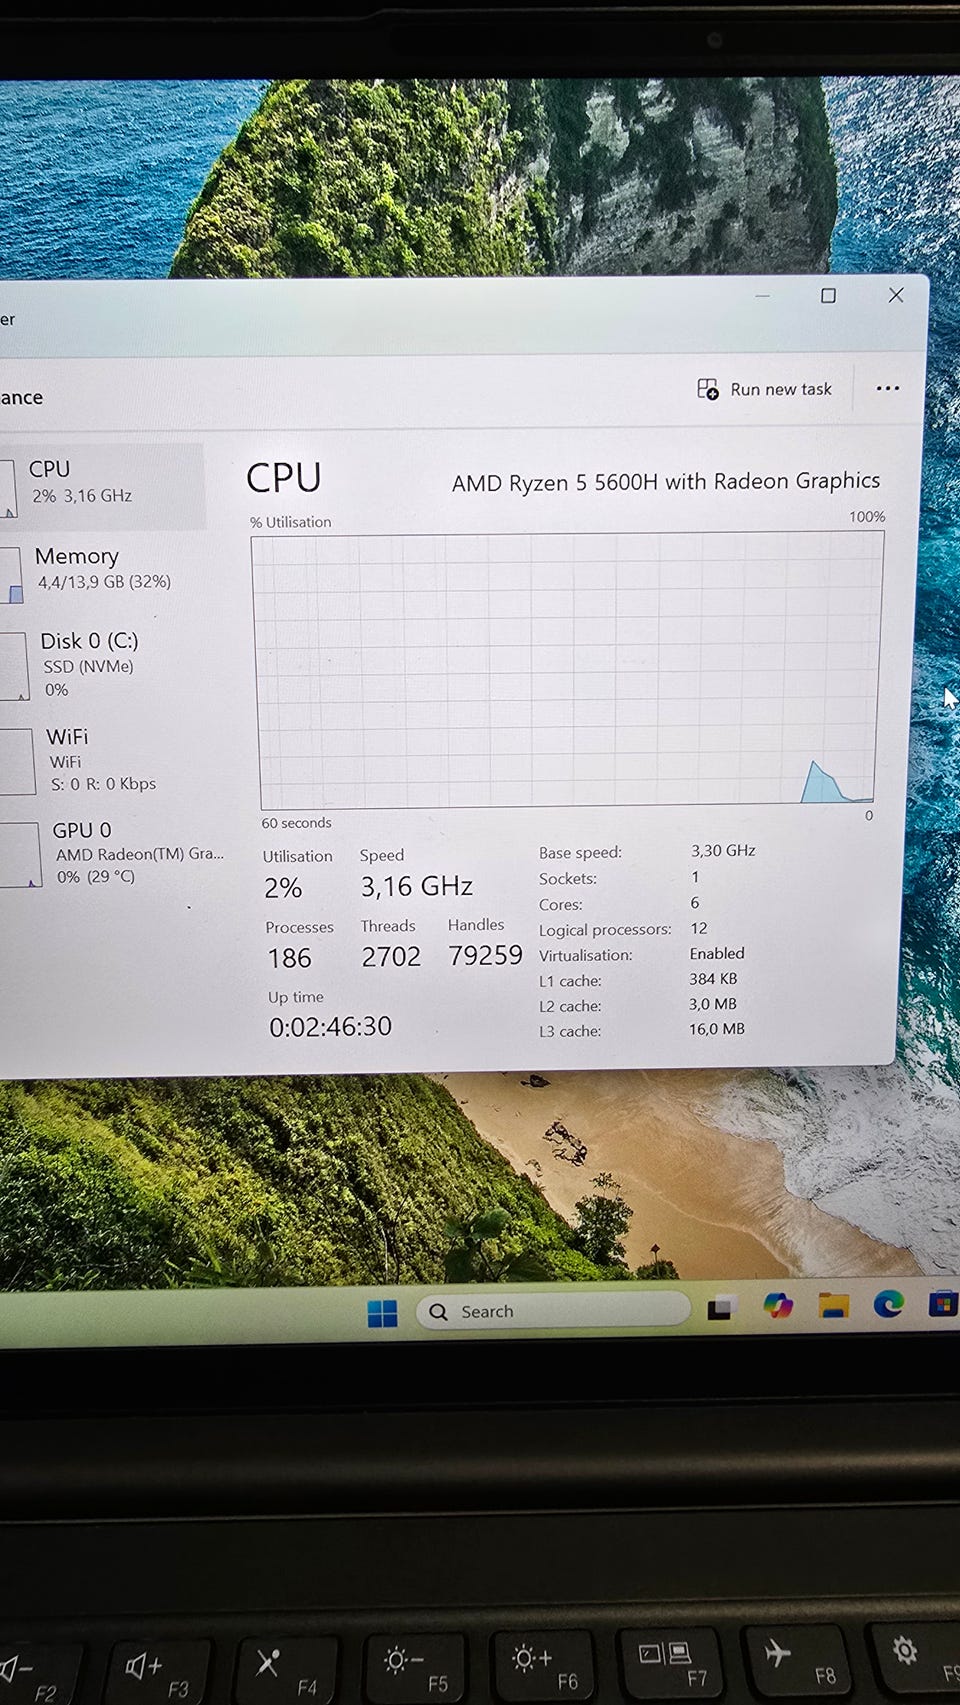Click the base speed value '3,30 GHz'

(723, 850)
